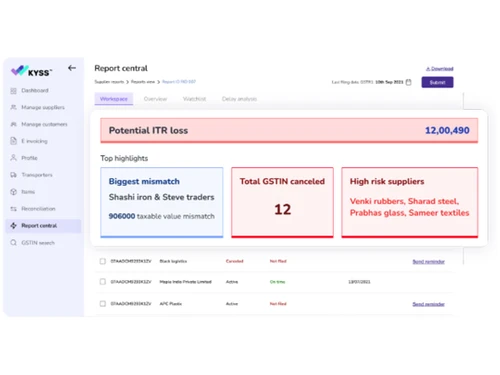The width and height of the screenshot is (500, 375).
Task: Open the High risk suppliers card
Action: click(x=410, y=202)
